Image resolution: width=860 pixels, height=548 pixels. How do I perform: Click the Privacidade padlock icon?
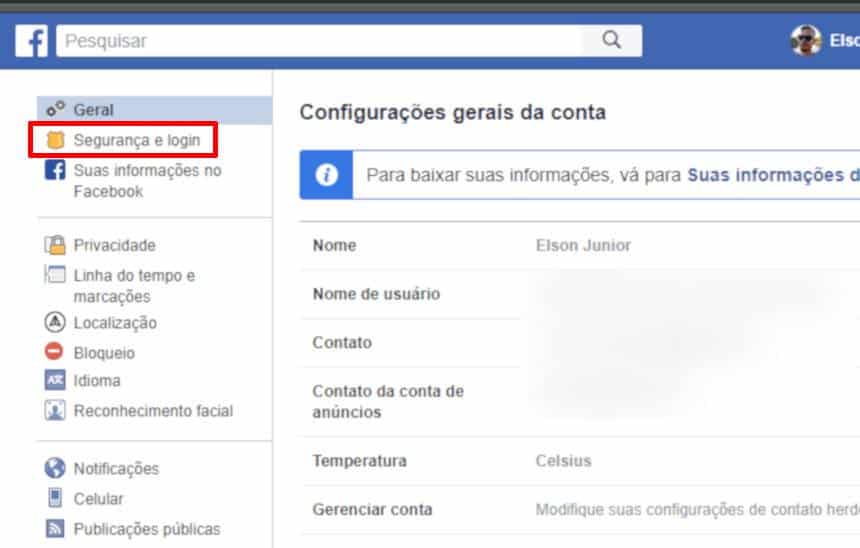pyautogui.click(x=55, y=245)
